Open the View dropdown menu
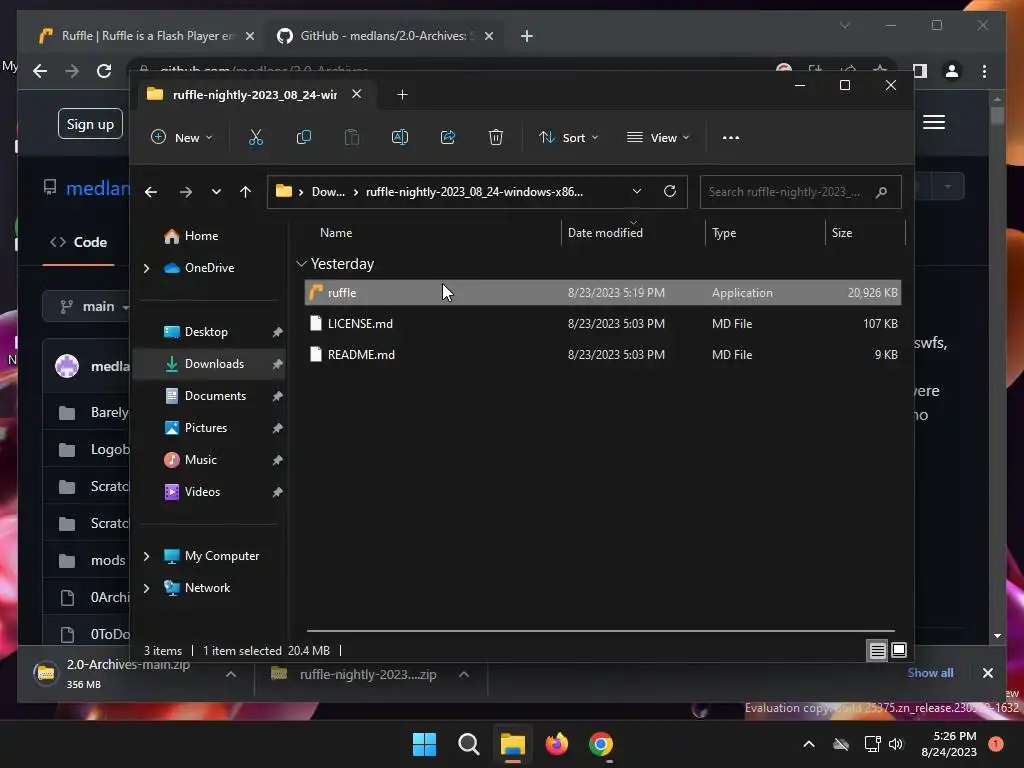Viewport: 1024px width, 768px height. [658, 137]
